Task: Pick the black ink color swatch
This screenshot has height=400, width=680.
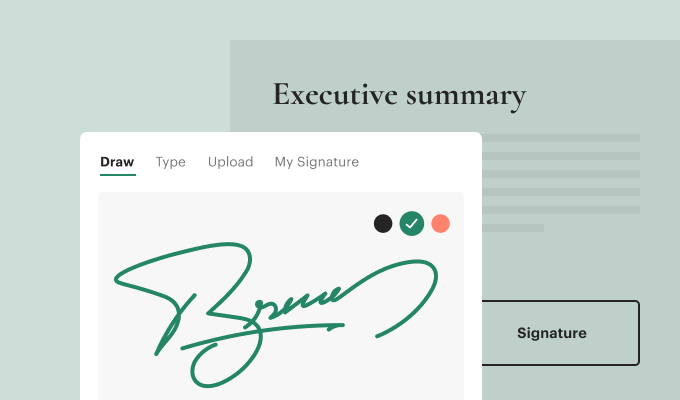Action: point(383,224)
